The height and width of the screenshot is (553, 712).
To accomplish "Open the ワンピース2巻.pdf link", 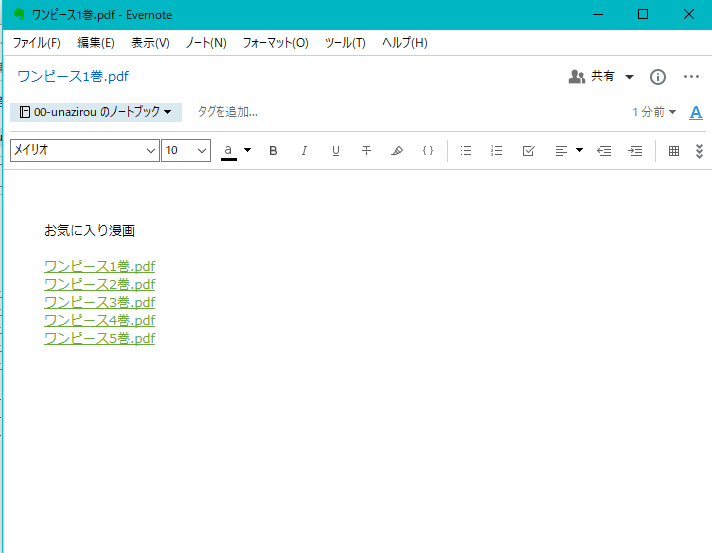I will point(99,284).
